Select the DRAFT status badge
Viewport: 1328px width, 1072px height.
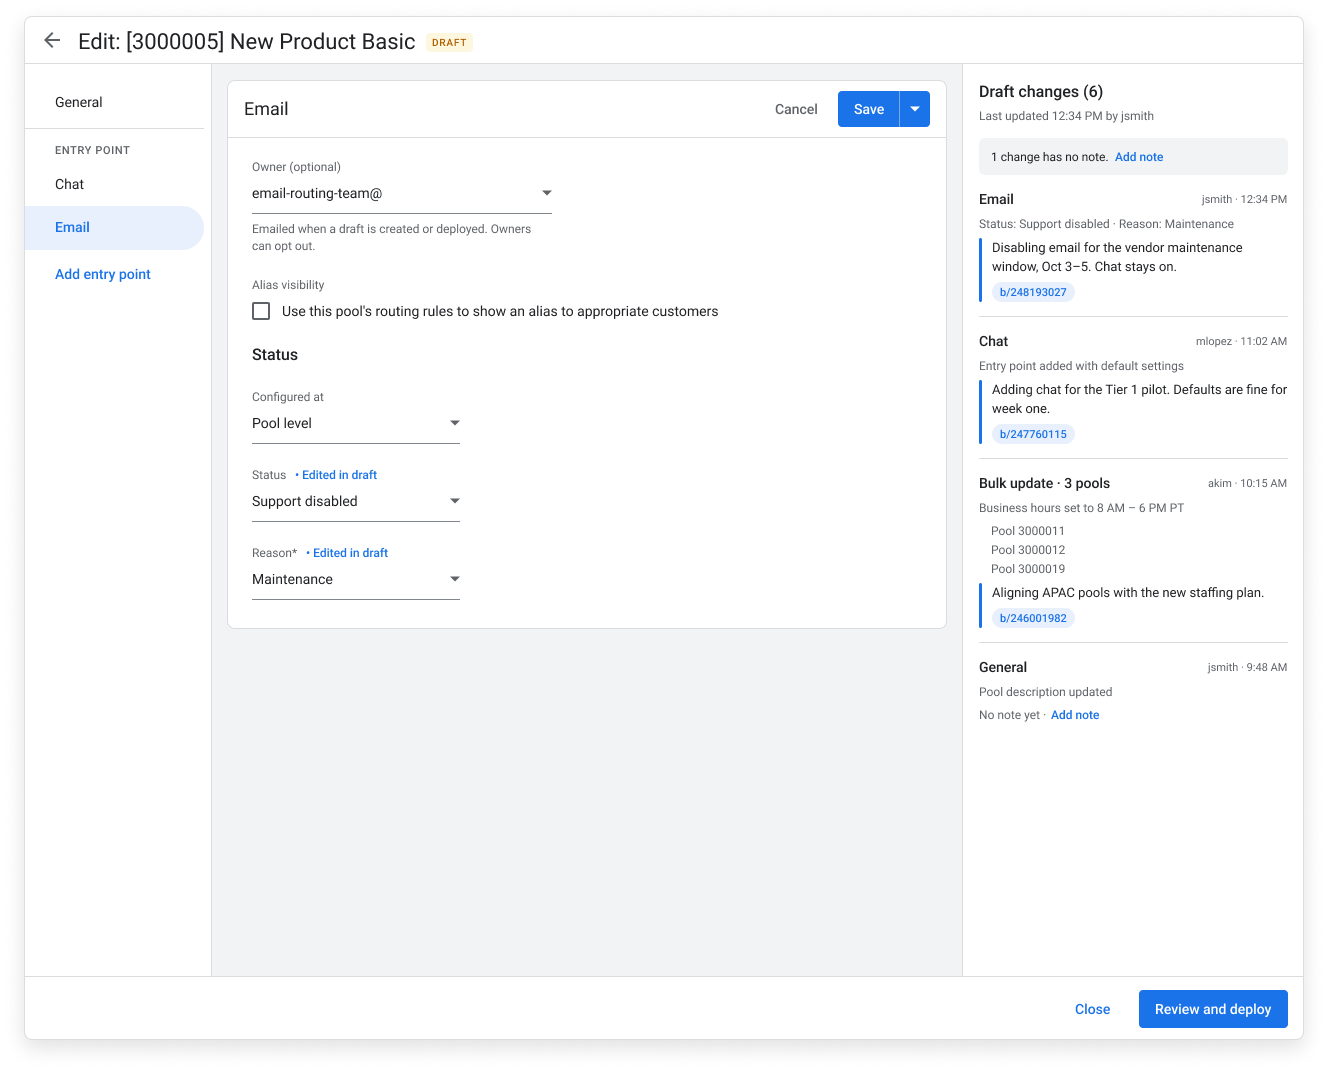tap(449, 42)
